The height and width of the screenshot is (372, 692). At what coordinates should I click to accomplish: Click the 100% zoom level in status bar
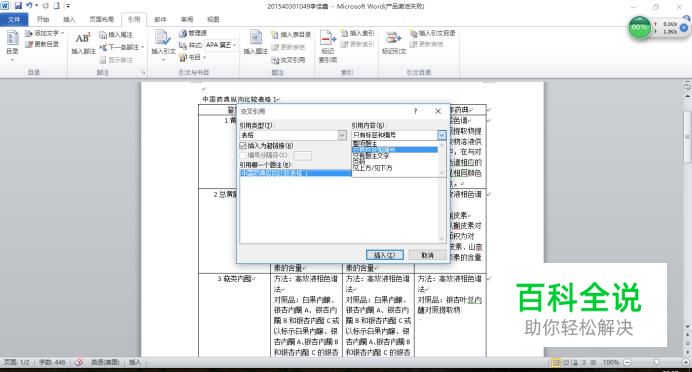[x=610, y=363]
